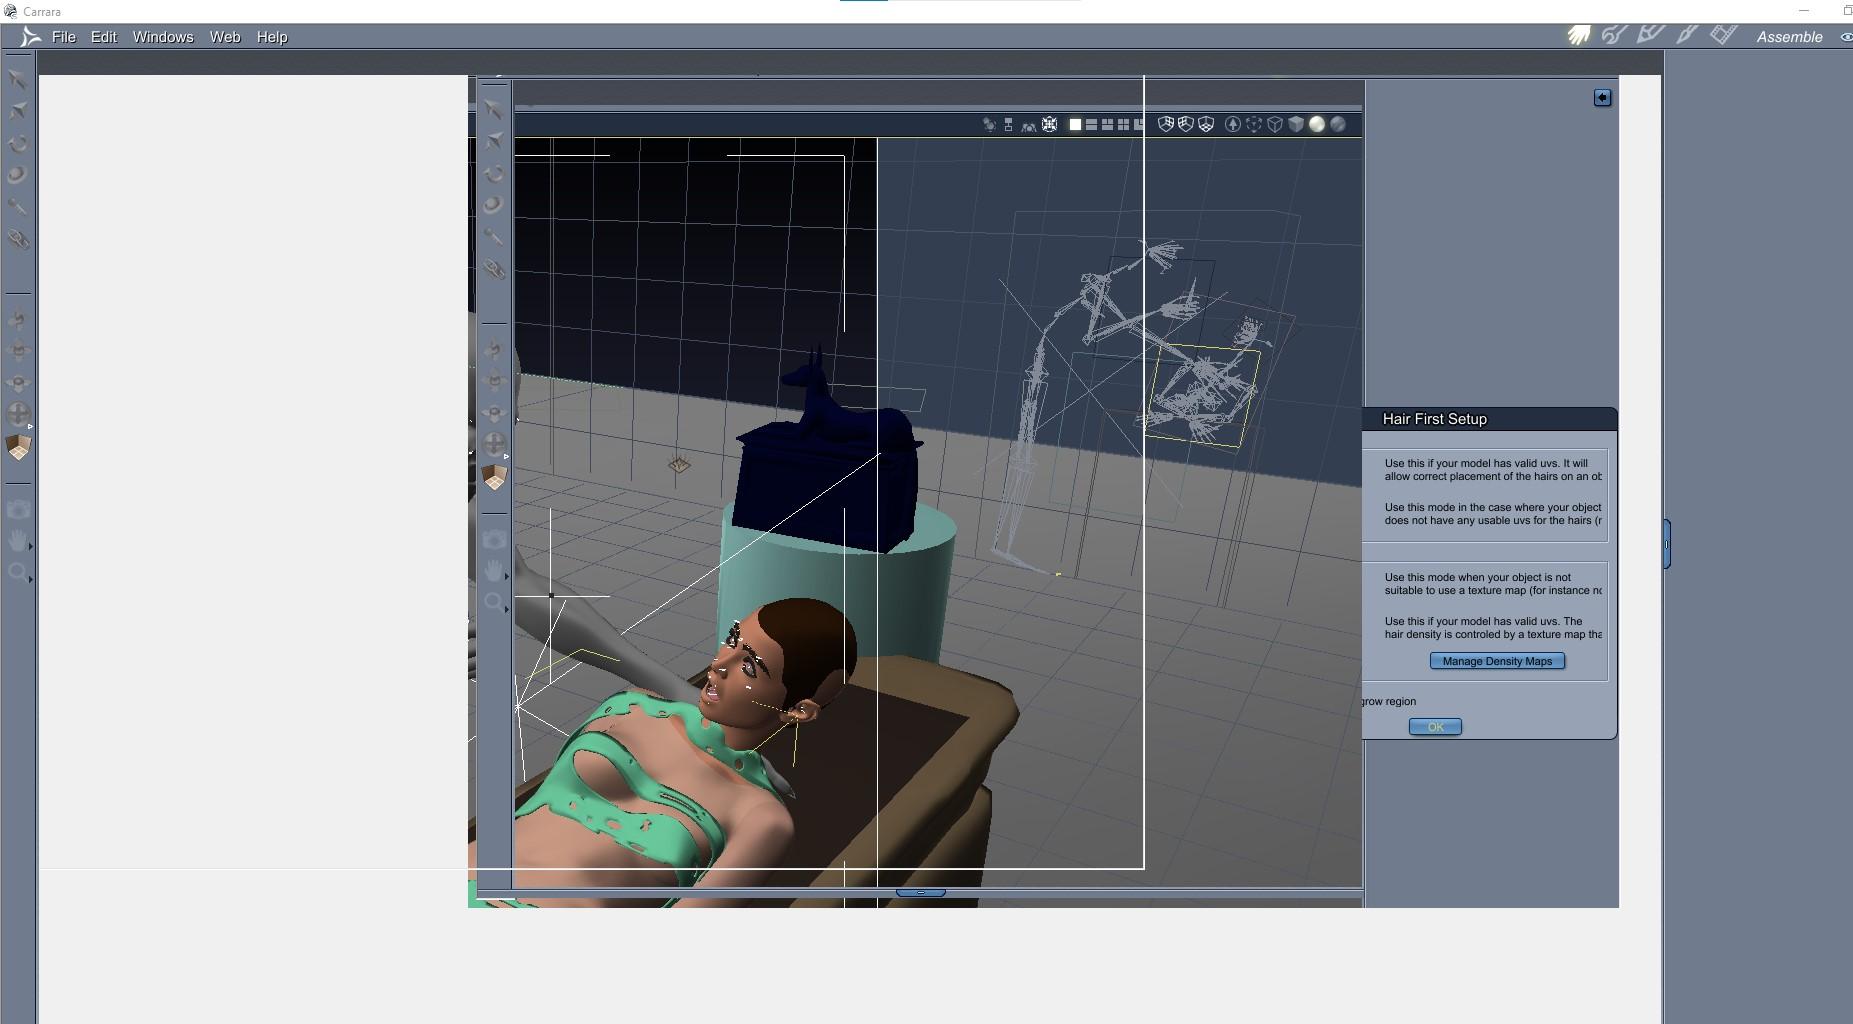Enable smooth shaded sphere display mode

pyautogui.click(x=1317, y=124)
